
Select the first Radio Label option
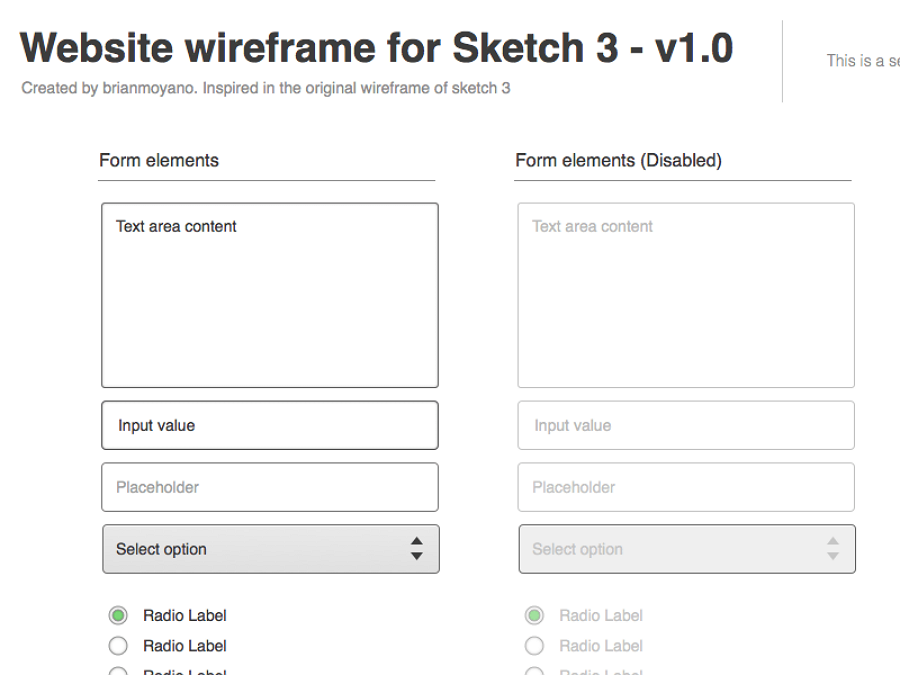pos(118,615)
